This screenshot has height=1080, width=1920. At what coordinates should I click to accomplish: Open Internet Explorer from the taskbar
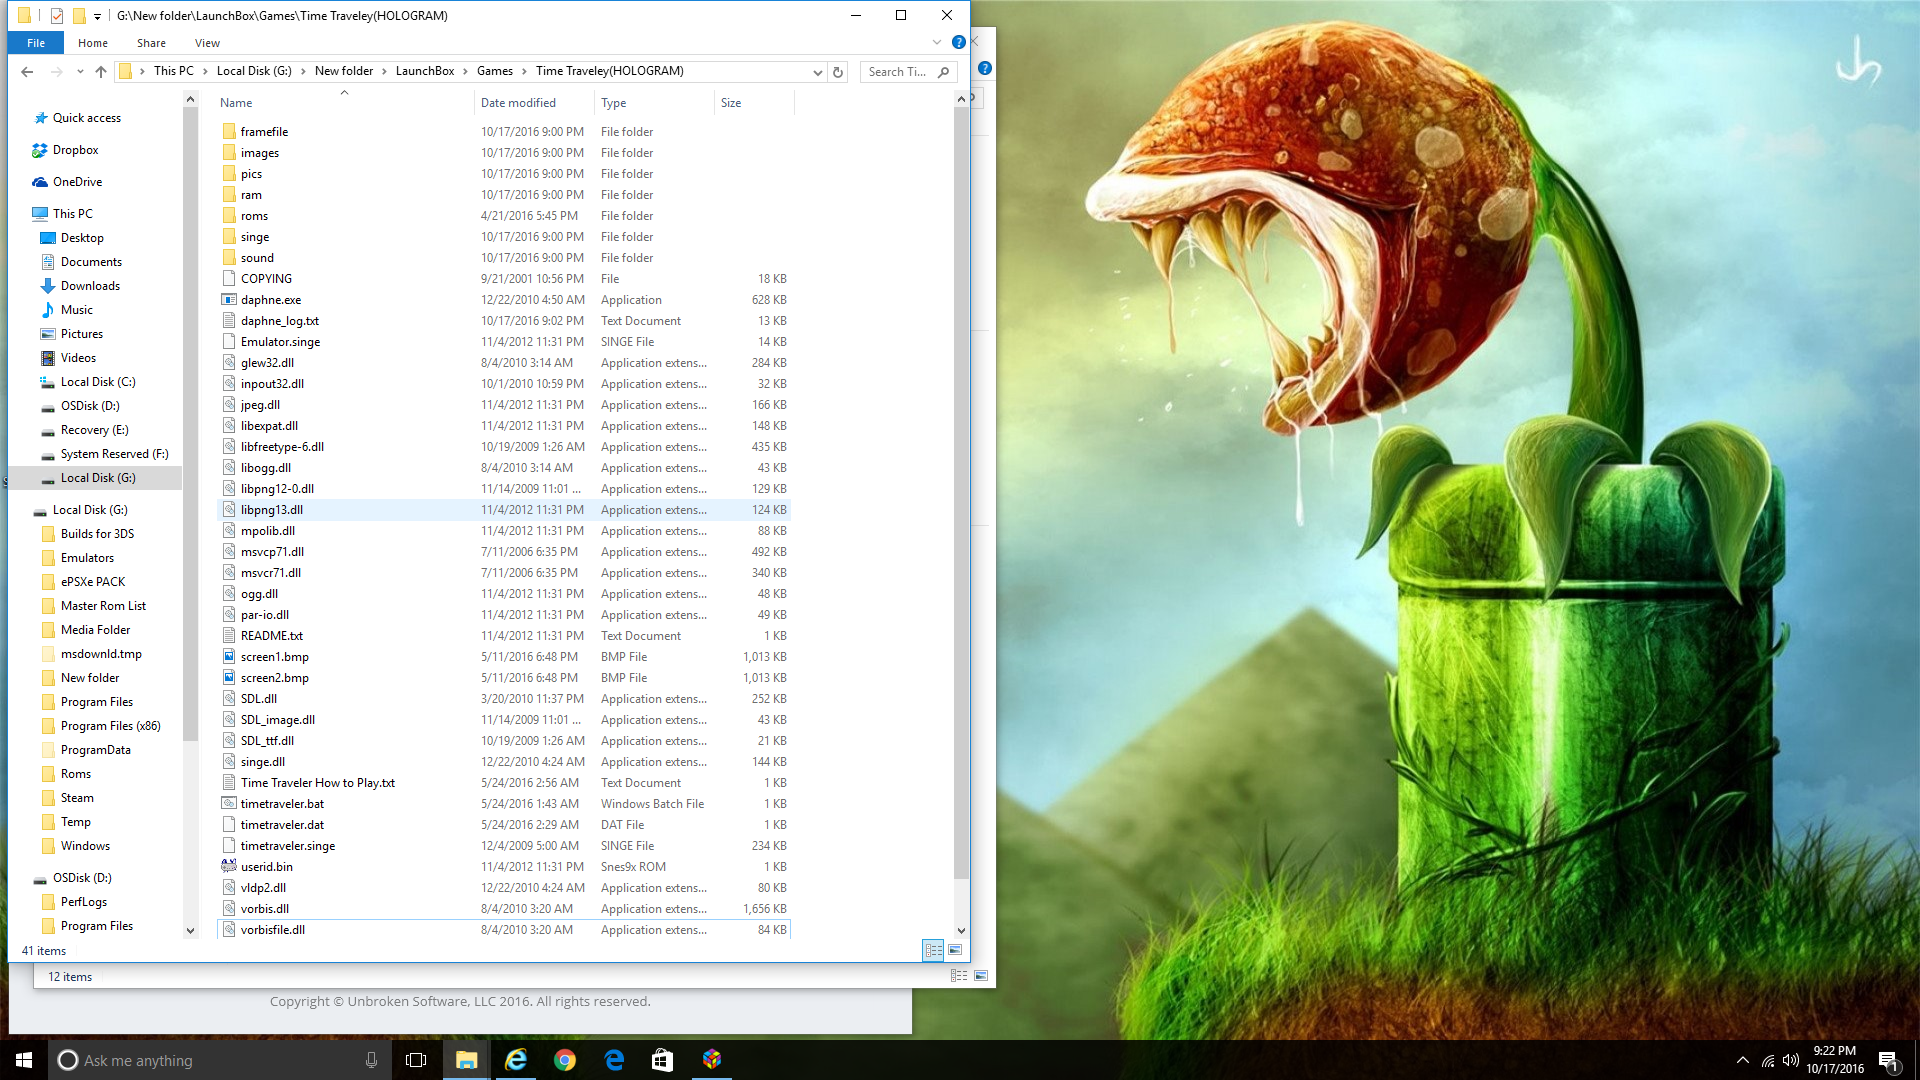516,1060
